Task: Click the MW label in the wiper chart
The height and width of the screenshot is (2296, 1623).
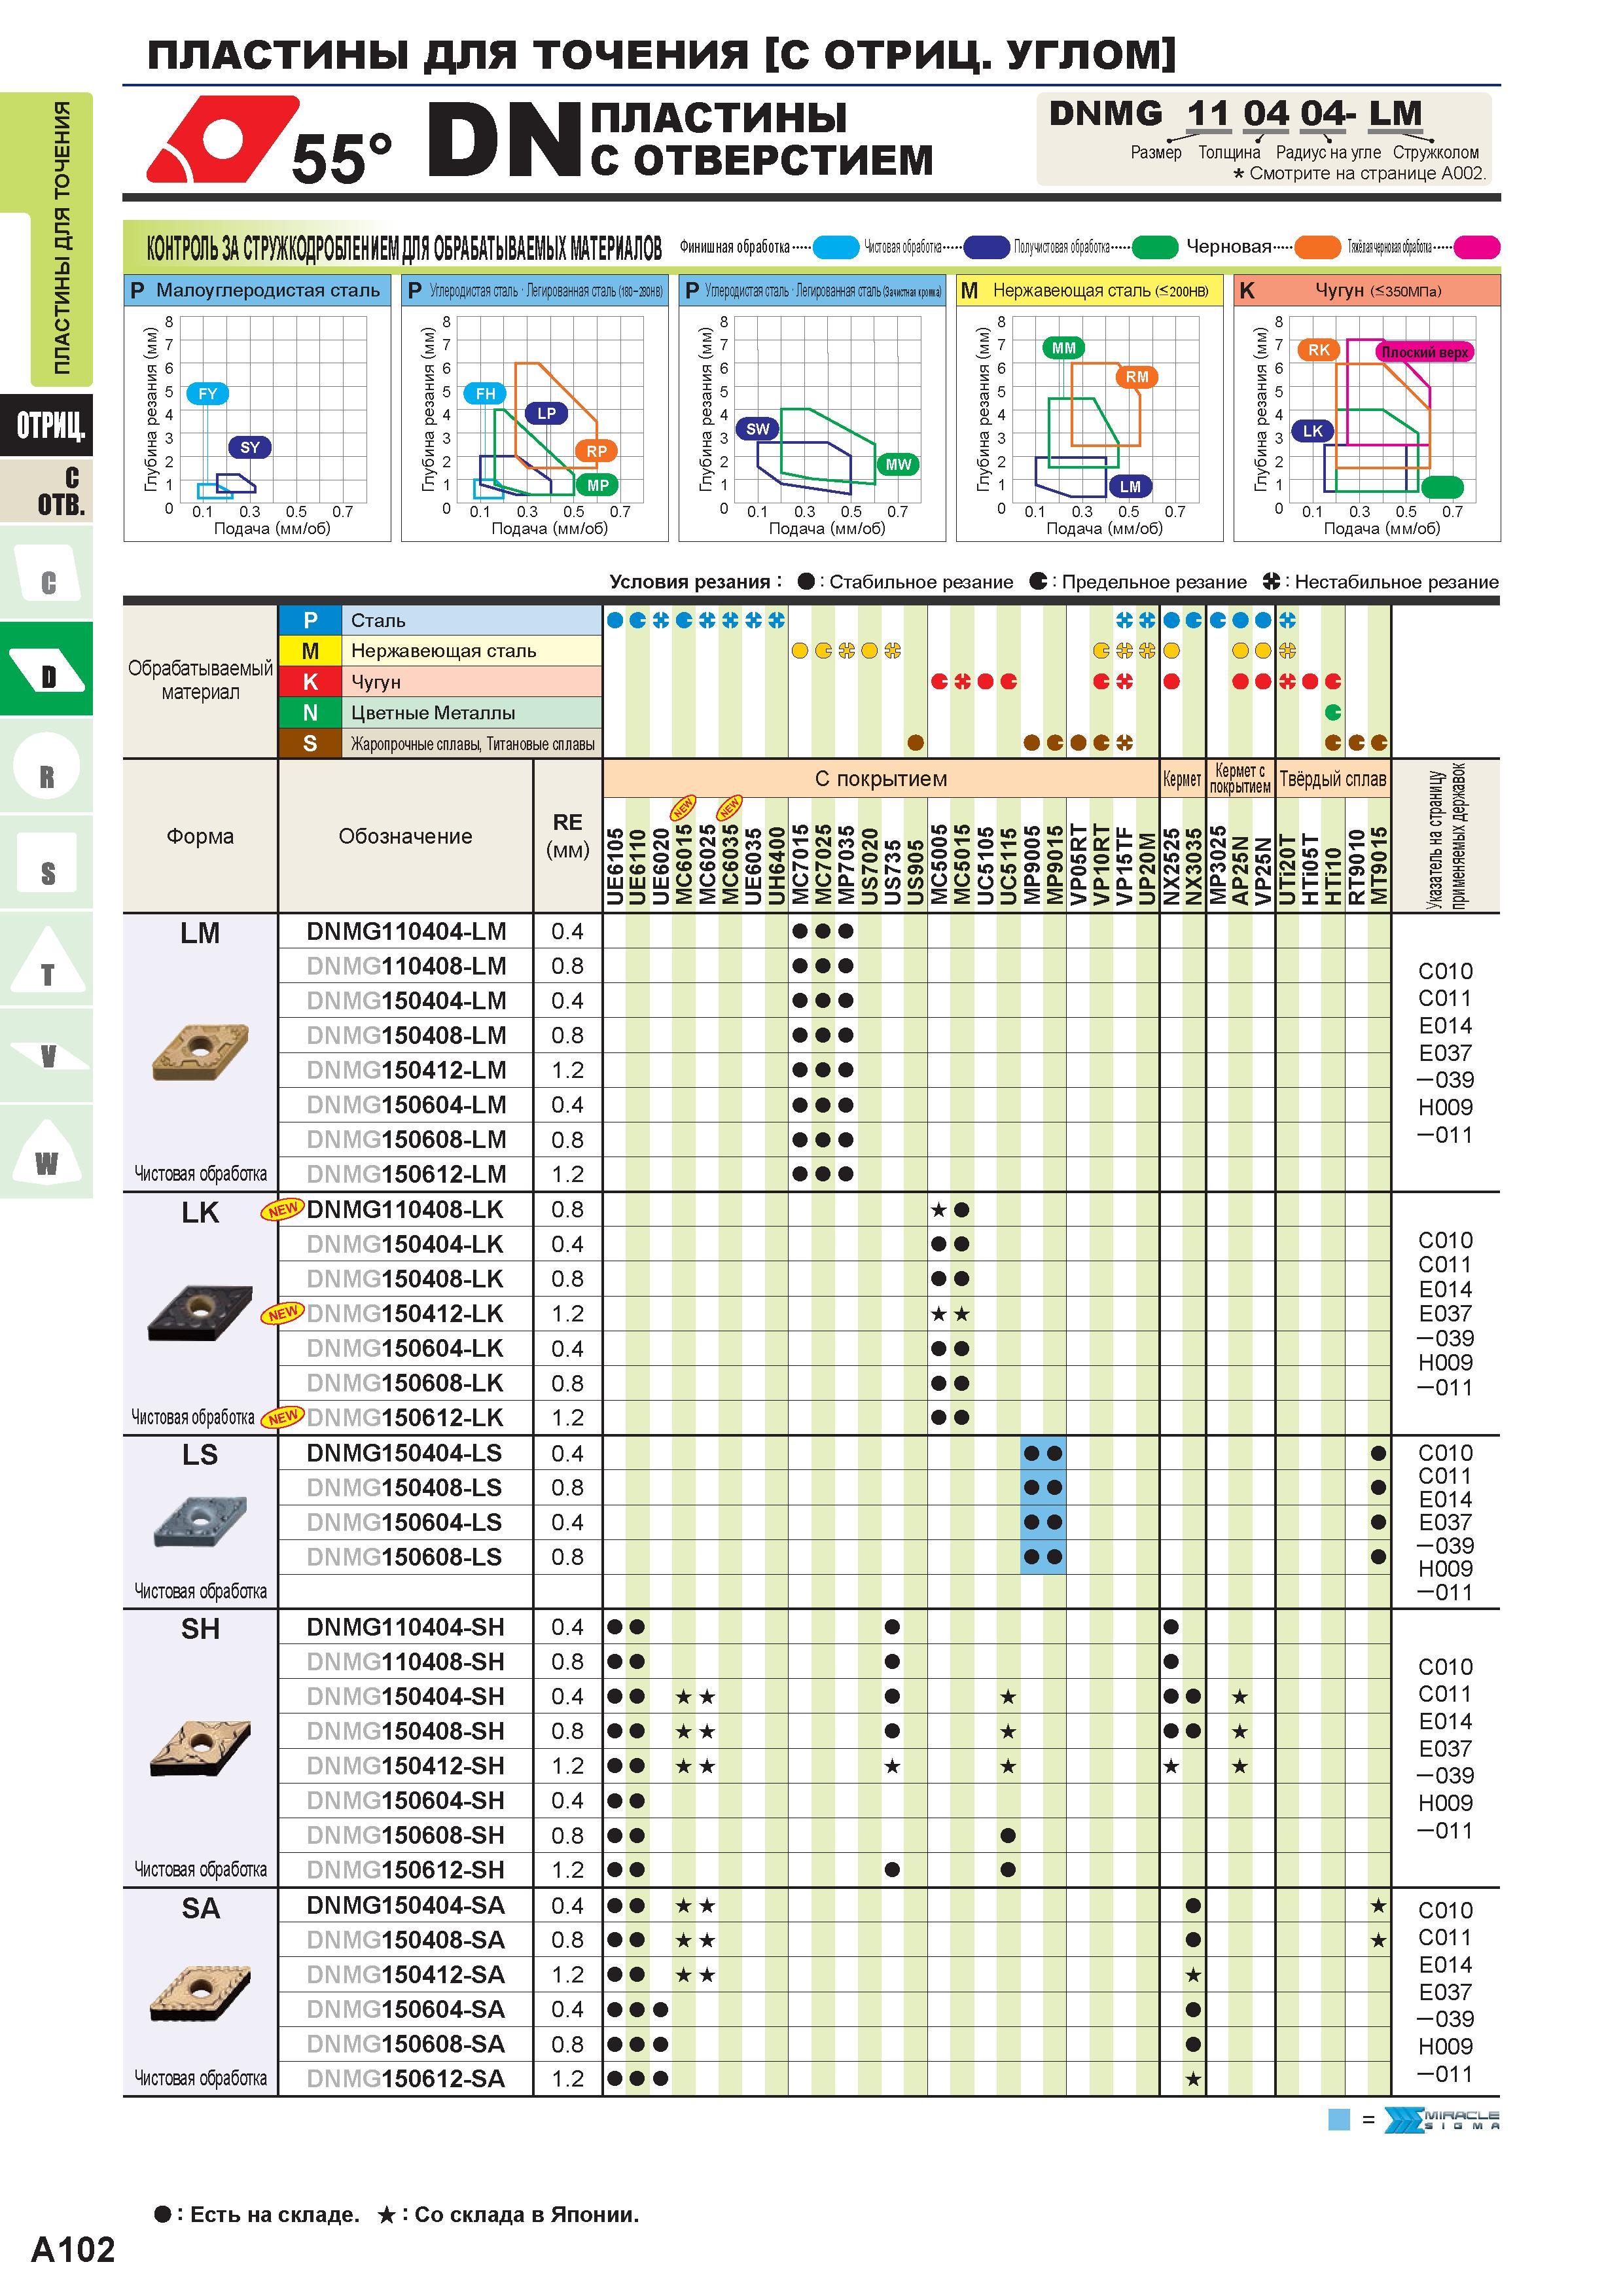Action: [899, 464]
